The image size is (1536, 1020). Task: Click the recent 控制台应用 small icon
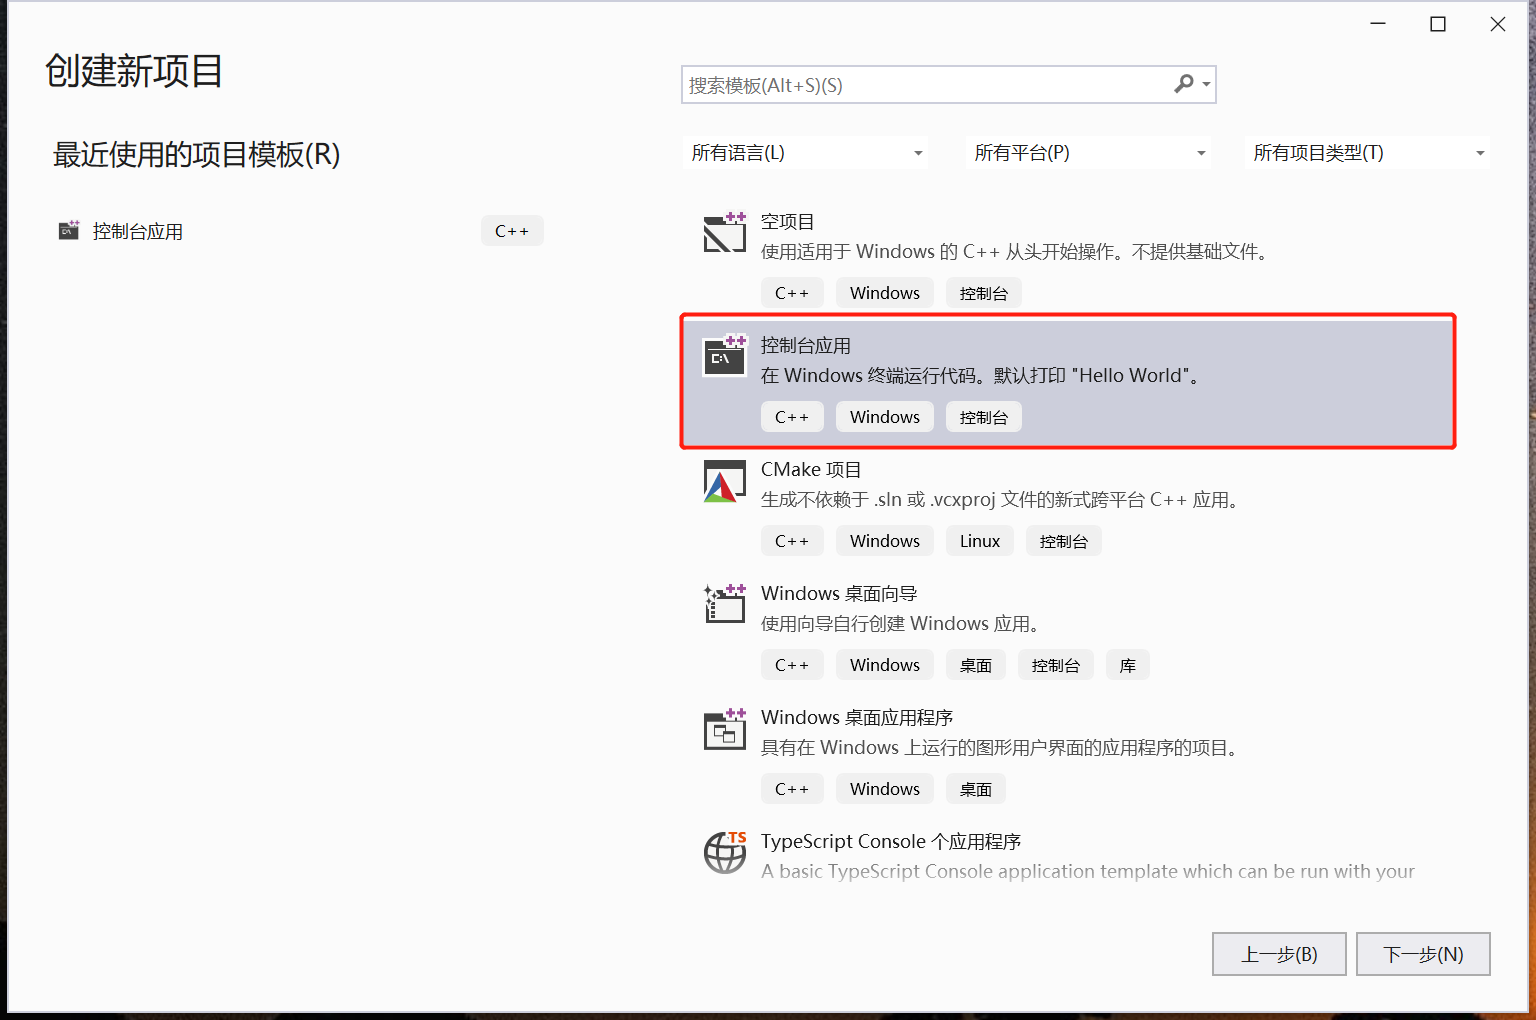[x=69, y=231]
